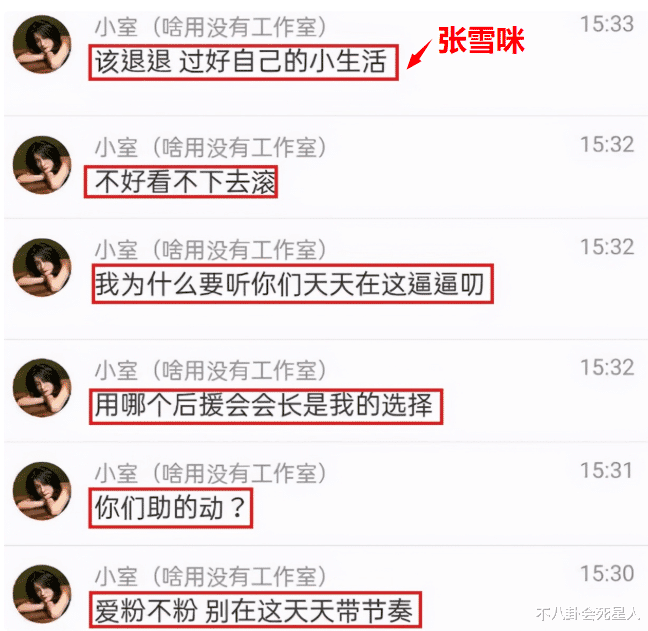Viewport: 648px width, 631px height.
Task: Click the red '张雪咪' annotation label
Action: (x=481, y=40)
